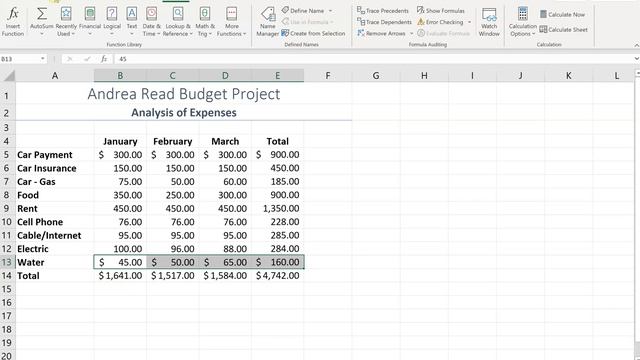Cancel the formula bar entry
Screen dimensions: 640x360
(x=70, y=59)
